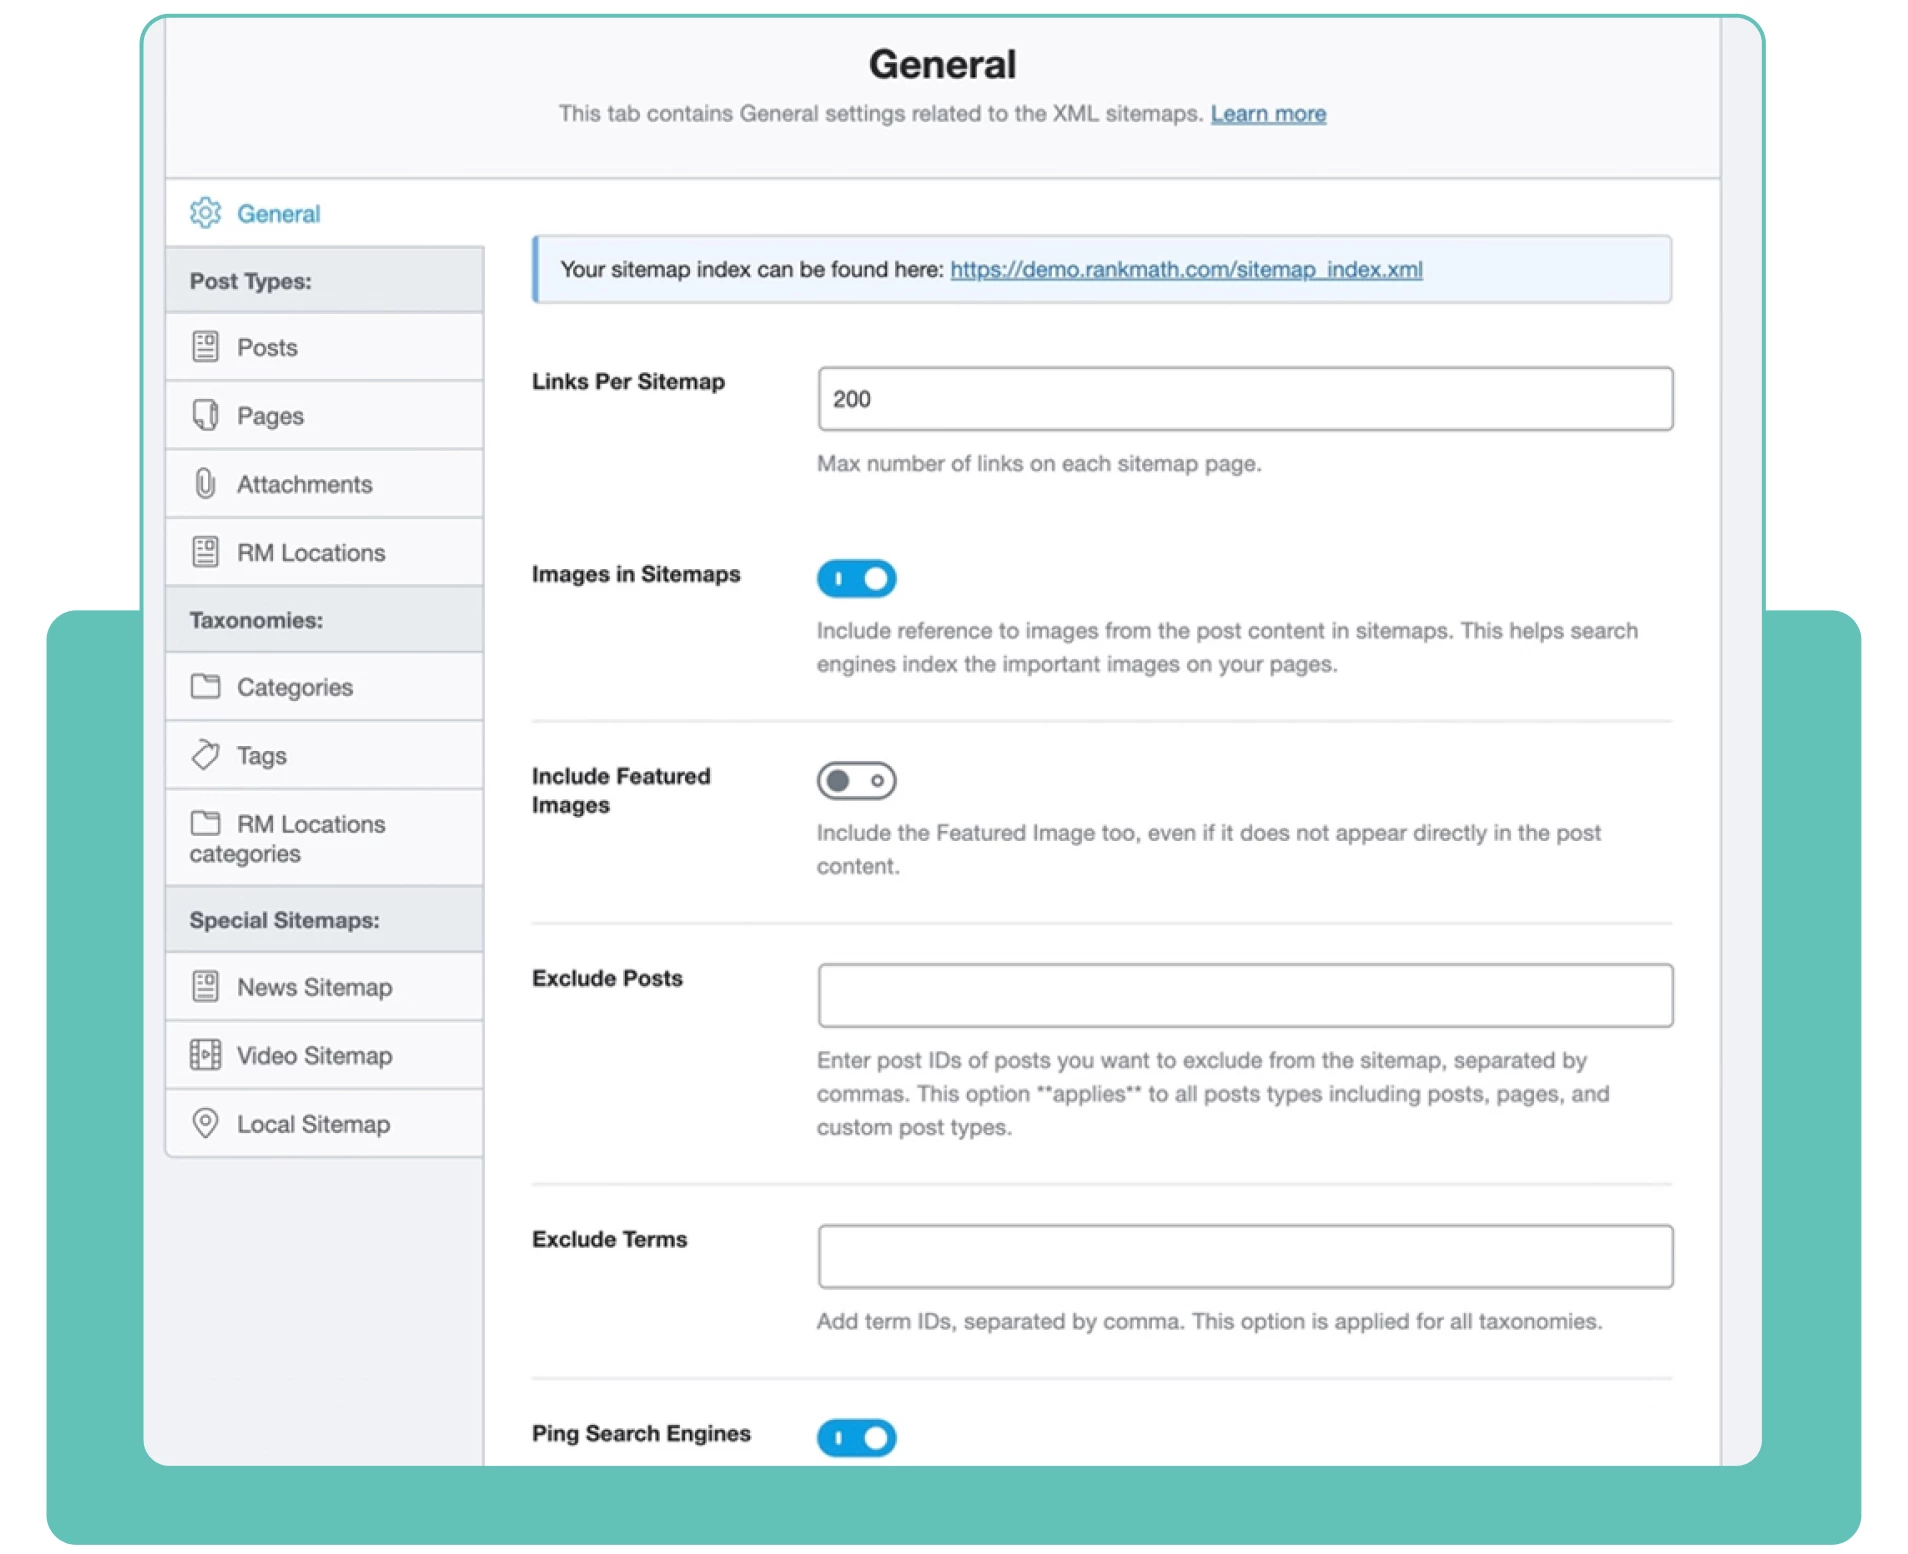The width and height of the screenshot is (1908, 1554).
Task: Disable the Images in Sitemaps toggle
Action: point(856,578)
